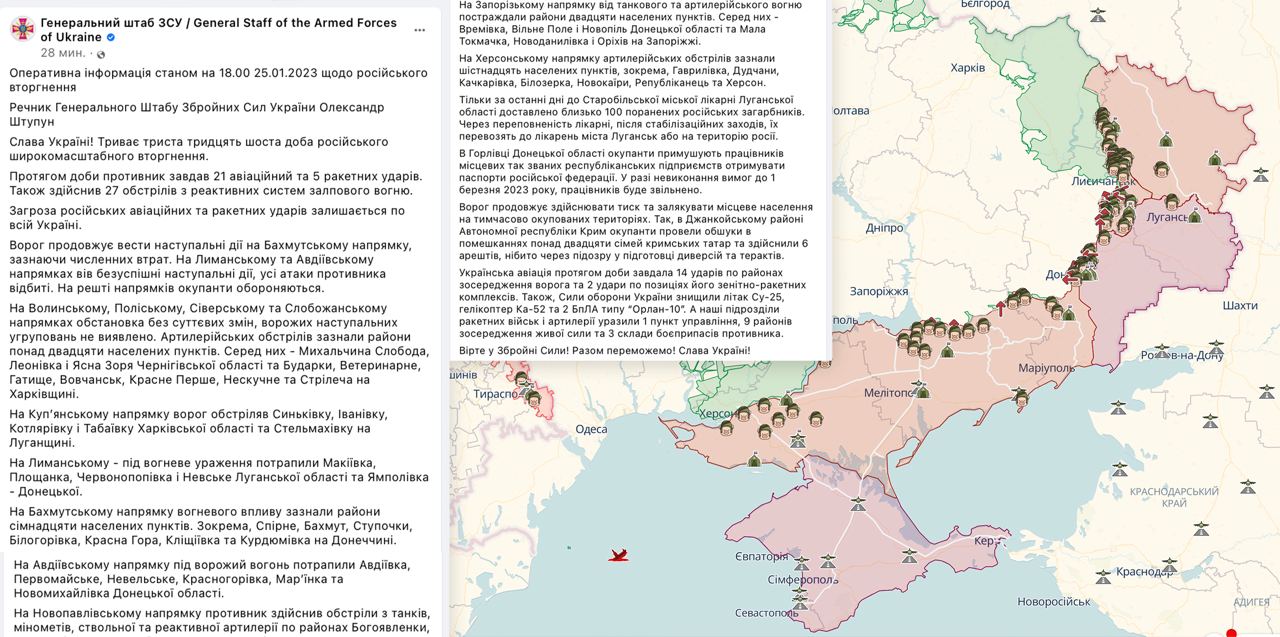Open the General Staff page avatar
The width and height of the screenshot is (1280, 637).
tap(22, 30)
